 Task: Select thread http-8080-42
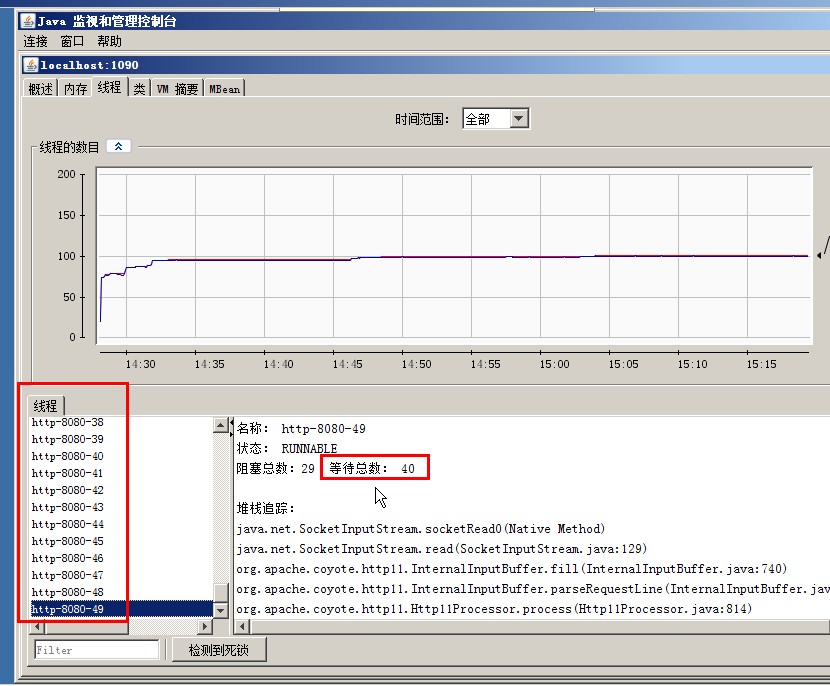(x=122, y=490)
